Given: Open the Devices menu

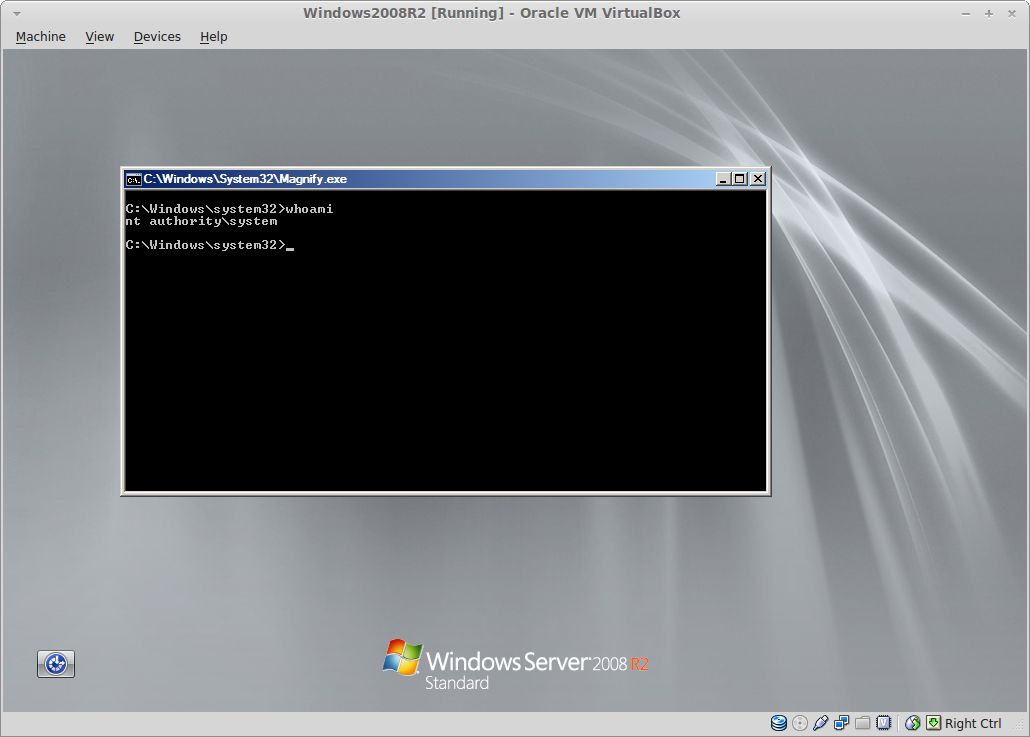Looking at the screenshot, I should (x=157, y=37).
